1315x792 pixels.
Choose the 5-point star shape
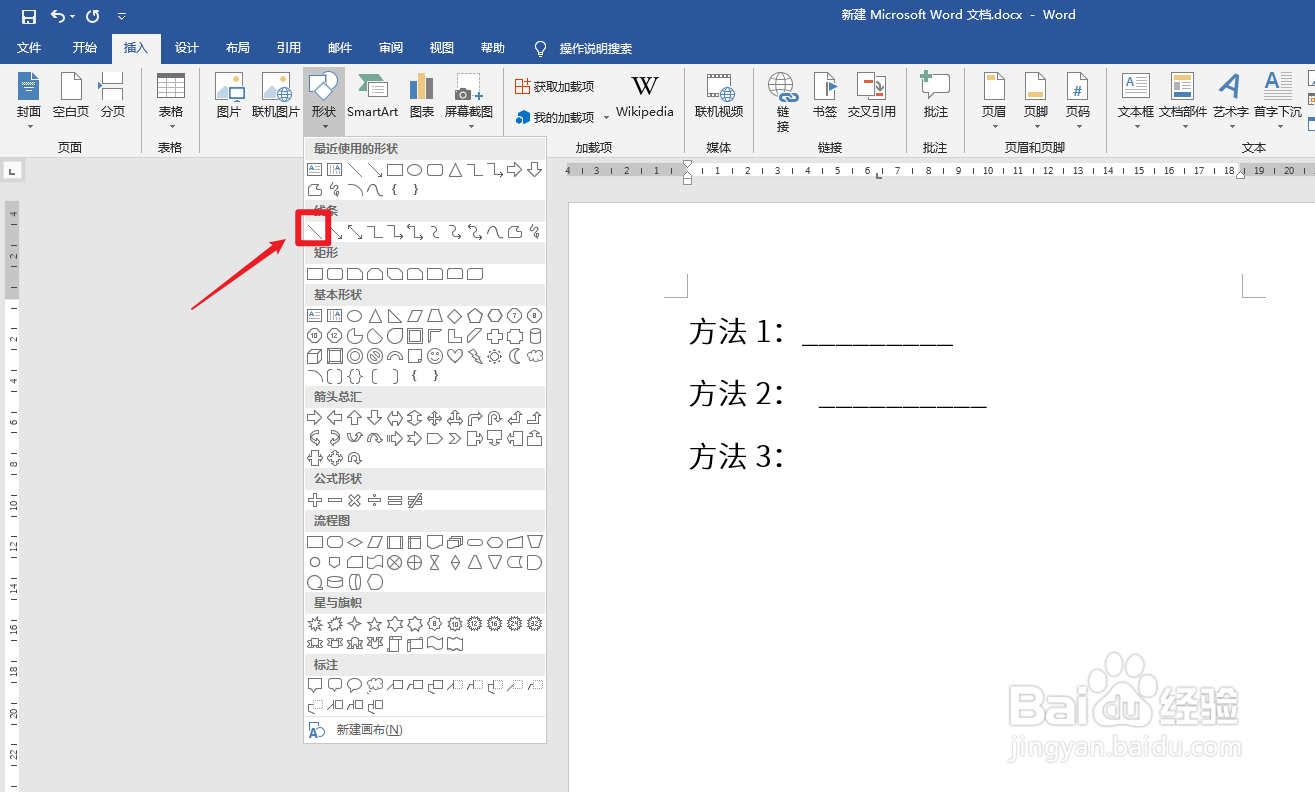pos(375,624)
